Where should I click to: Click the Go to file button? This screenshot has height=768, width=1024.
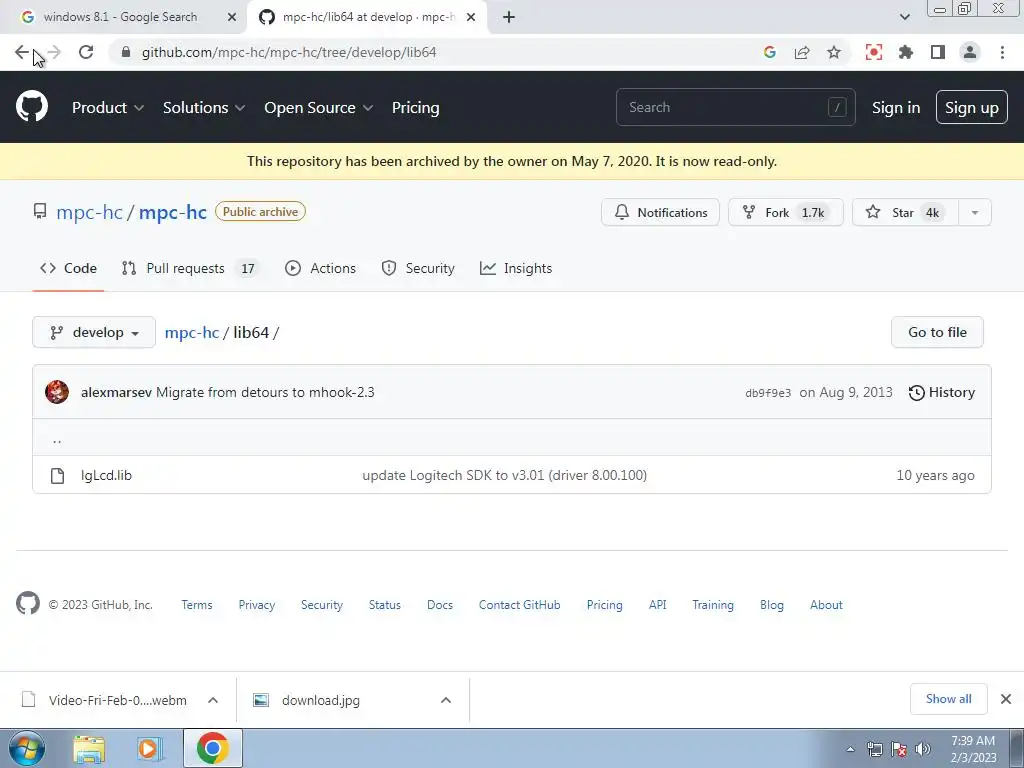(x=937, y=332)
